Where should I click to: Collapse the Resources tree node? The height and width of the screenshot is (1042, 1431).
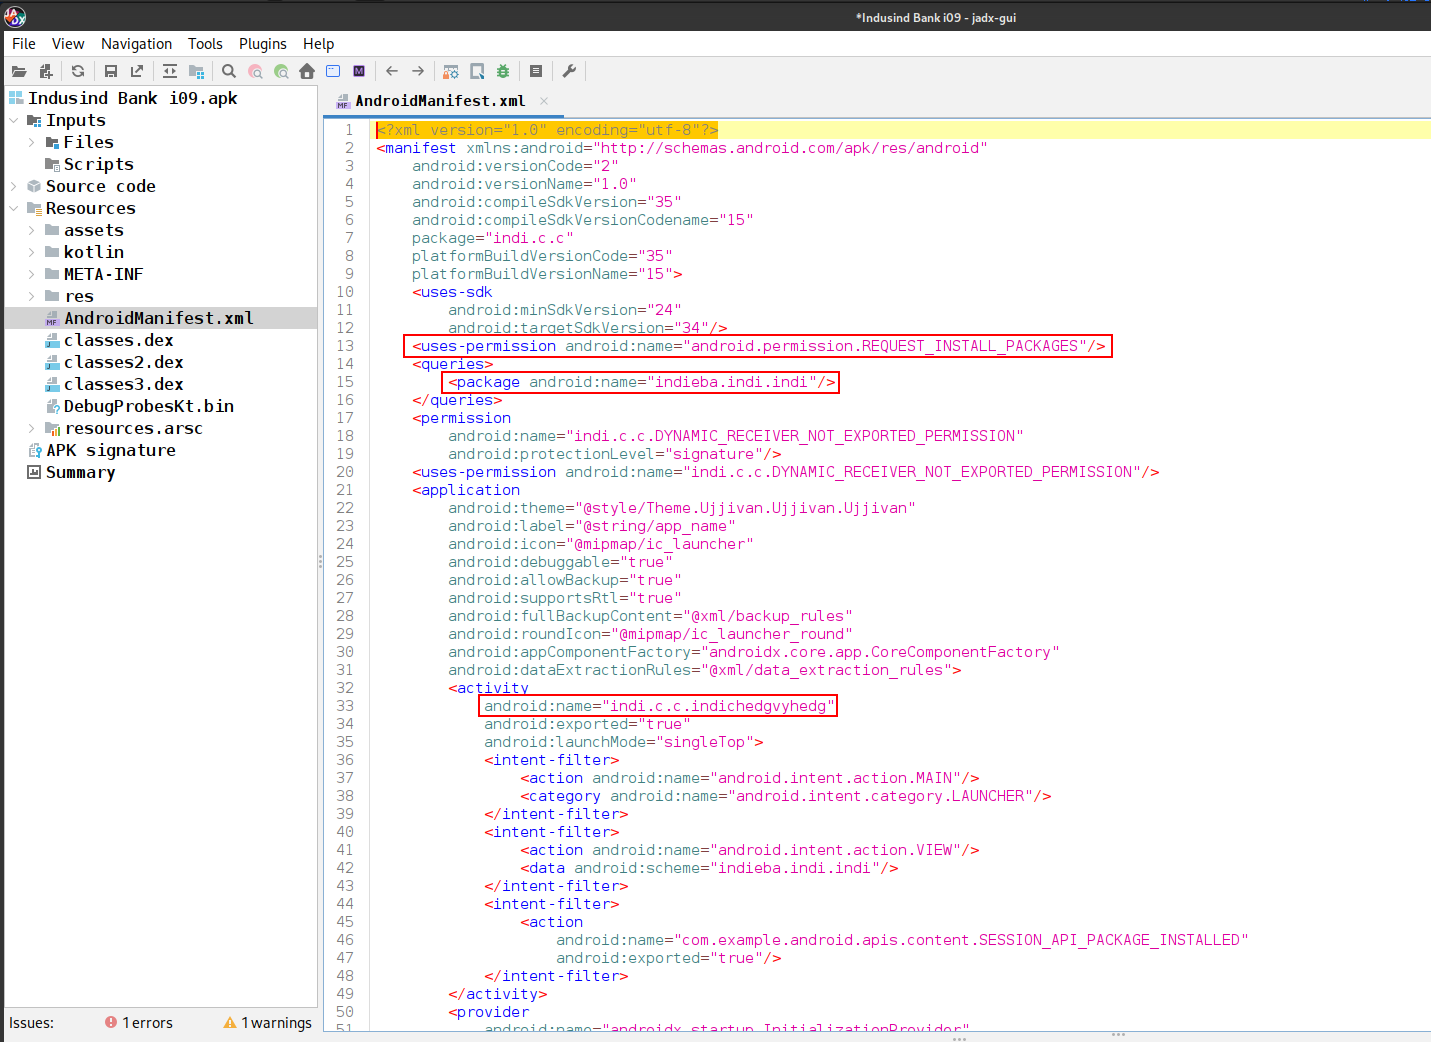14,208
